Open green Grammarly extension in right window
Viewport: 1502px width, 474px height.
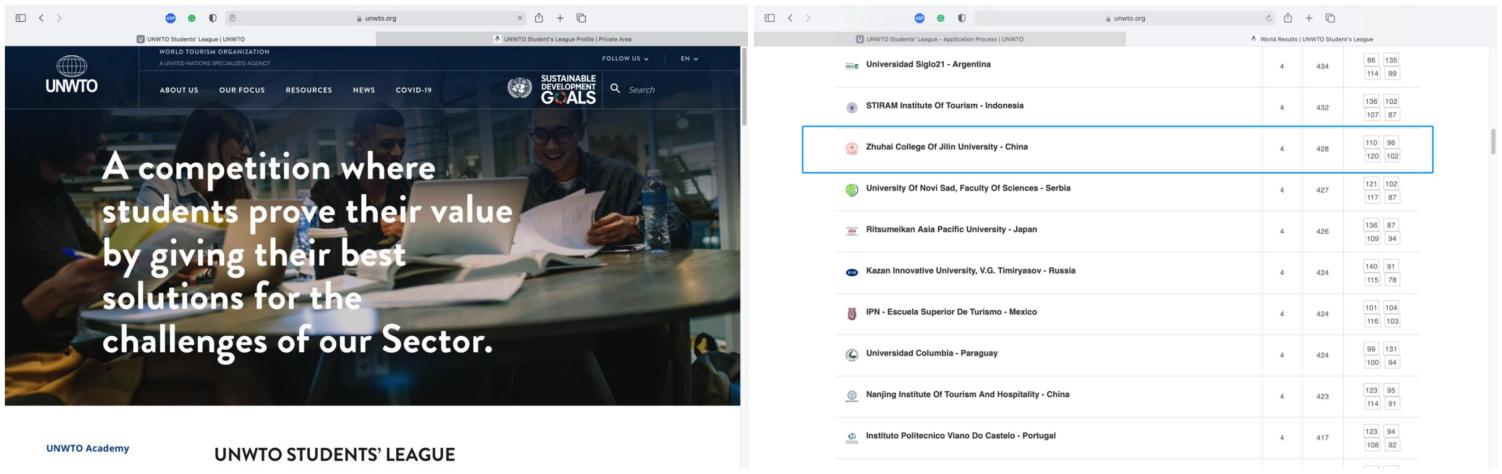(941, 18)
